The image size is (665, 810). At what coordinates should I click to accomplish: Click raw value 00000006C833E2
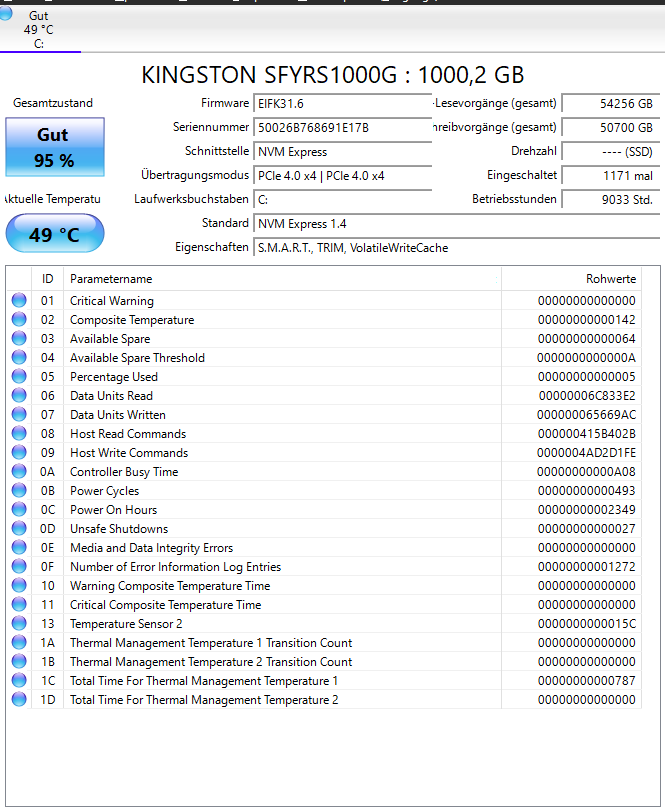pos(587,396)
